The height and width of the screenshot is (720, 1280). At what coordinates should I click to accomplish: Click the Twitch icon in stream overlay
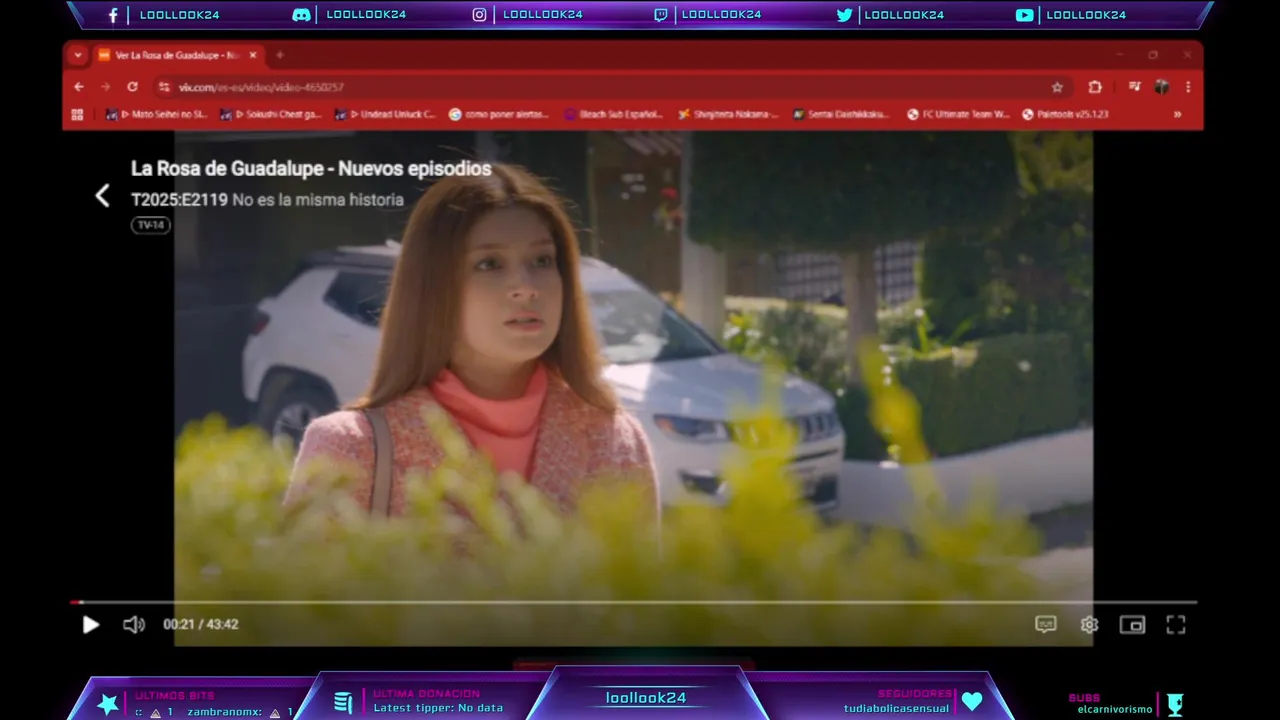[661, 15]
